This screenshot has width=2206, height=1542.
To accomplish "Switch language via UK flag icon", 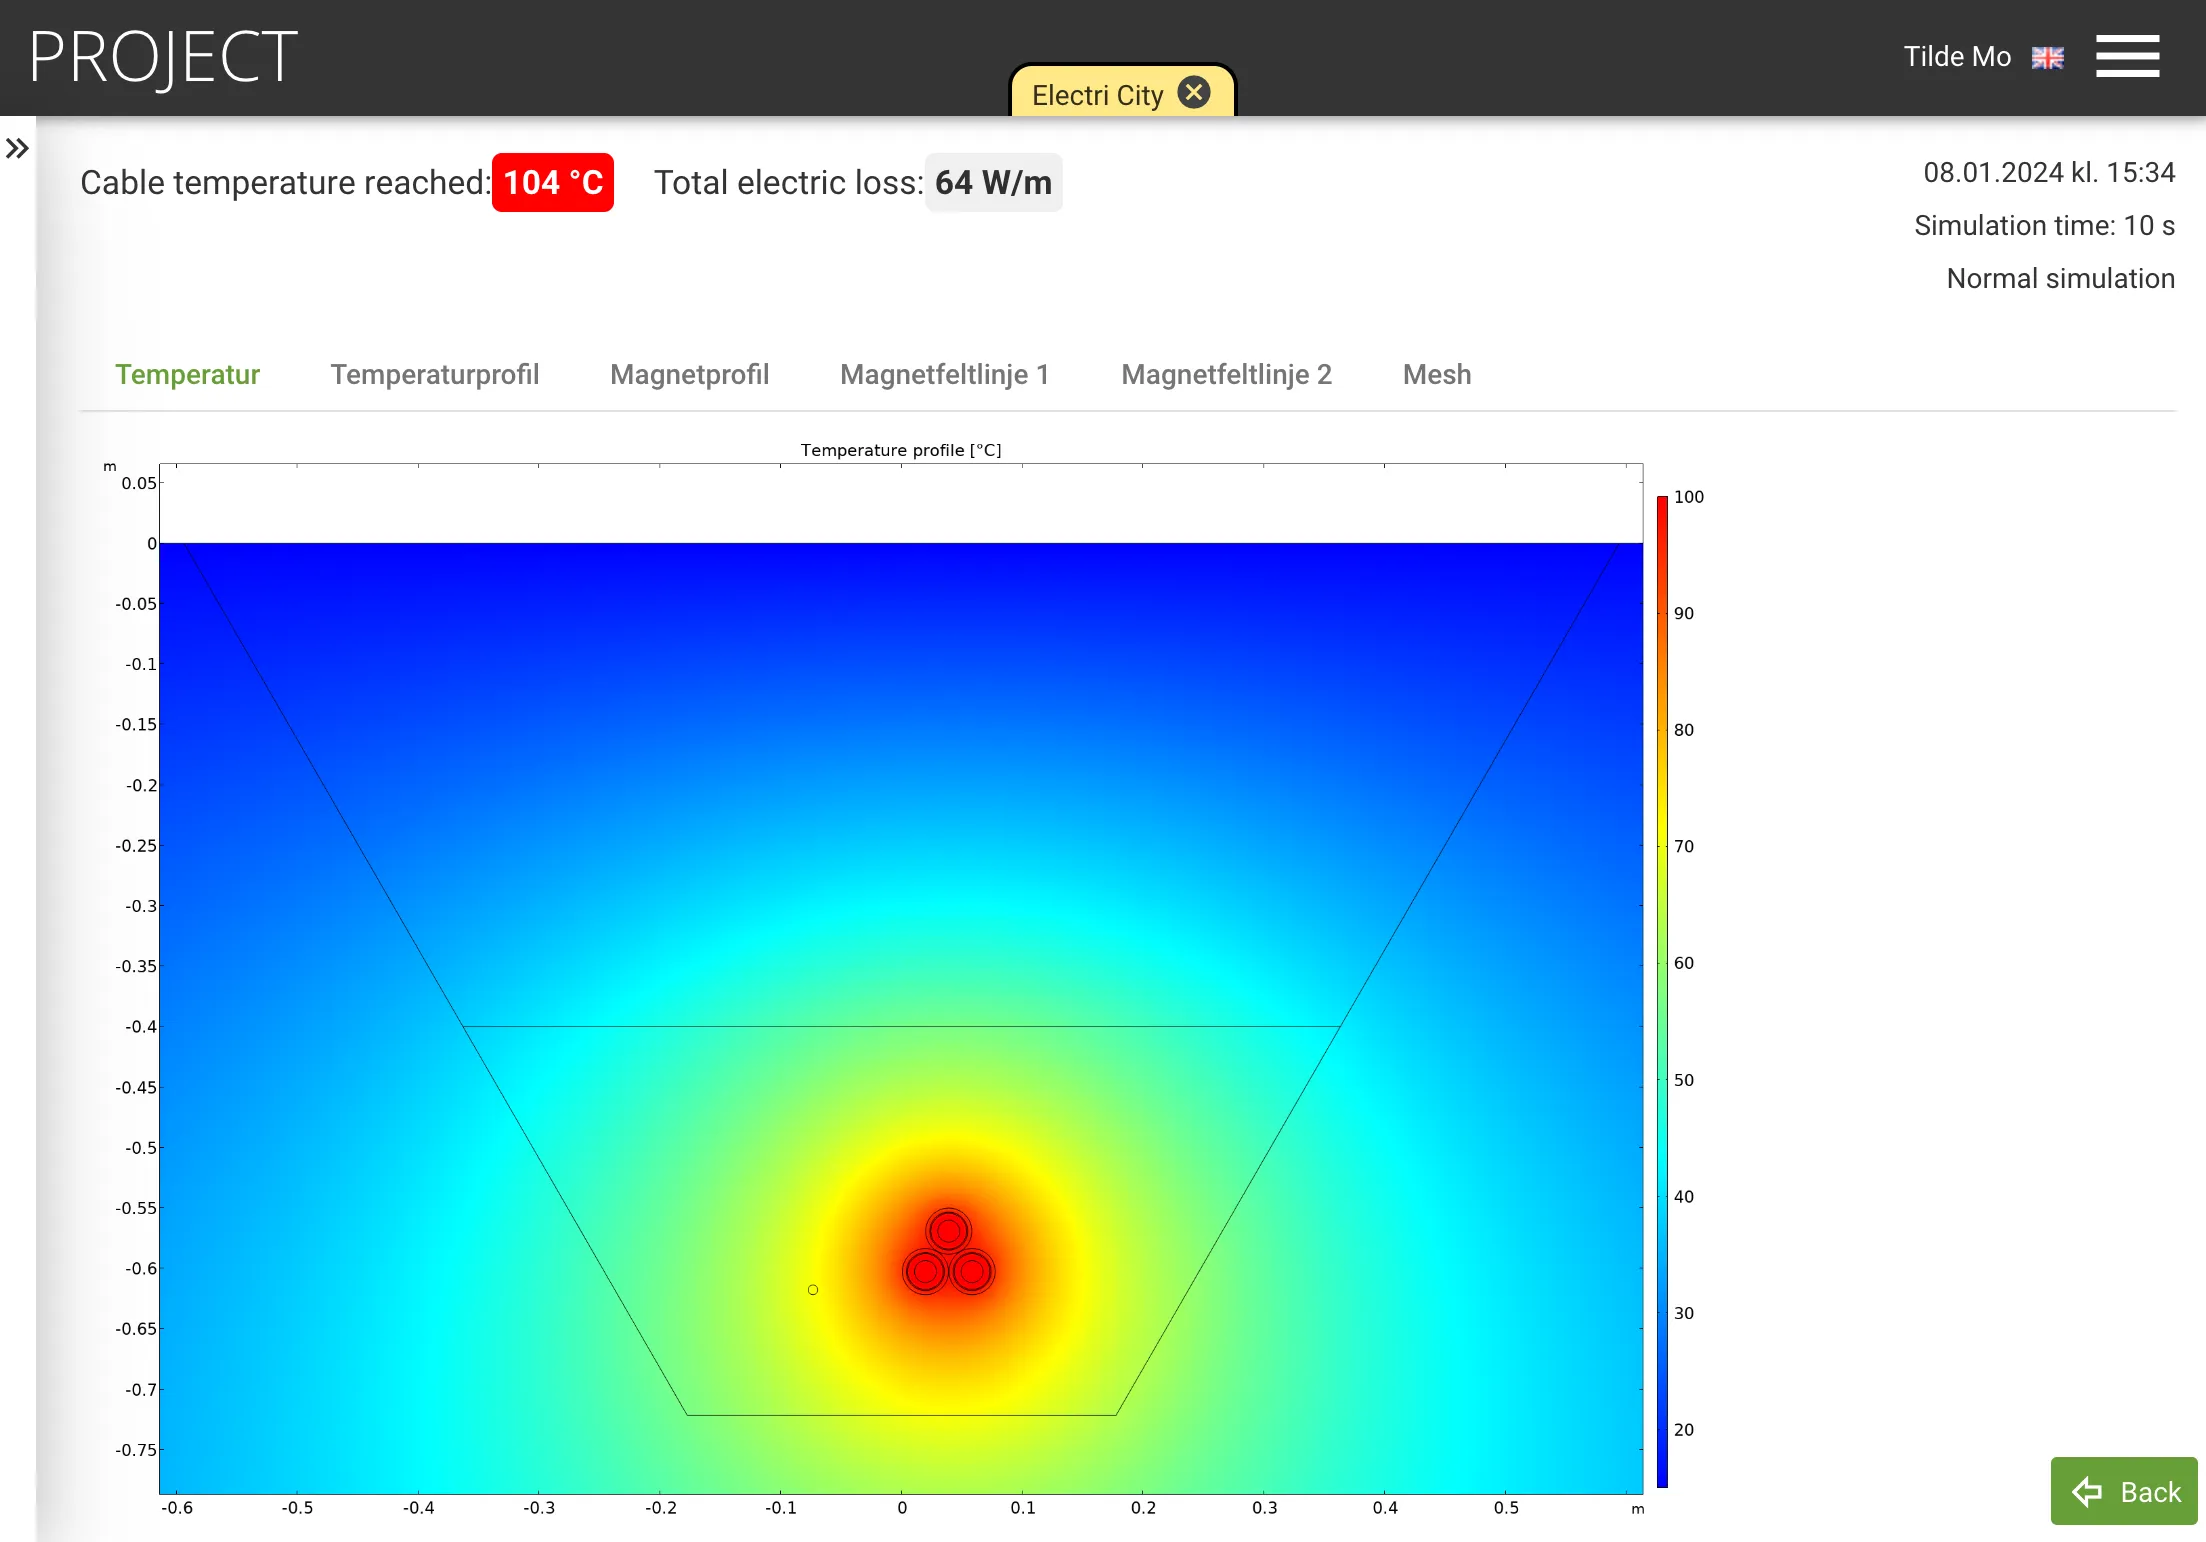I will (x=2047, y=58).
